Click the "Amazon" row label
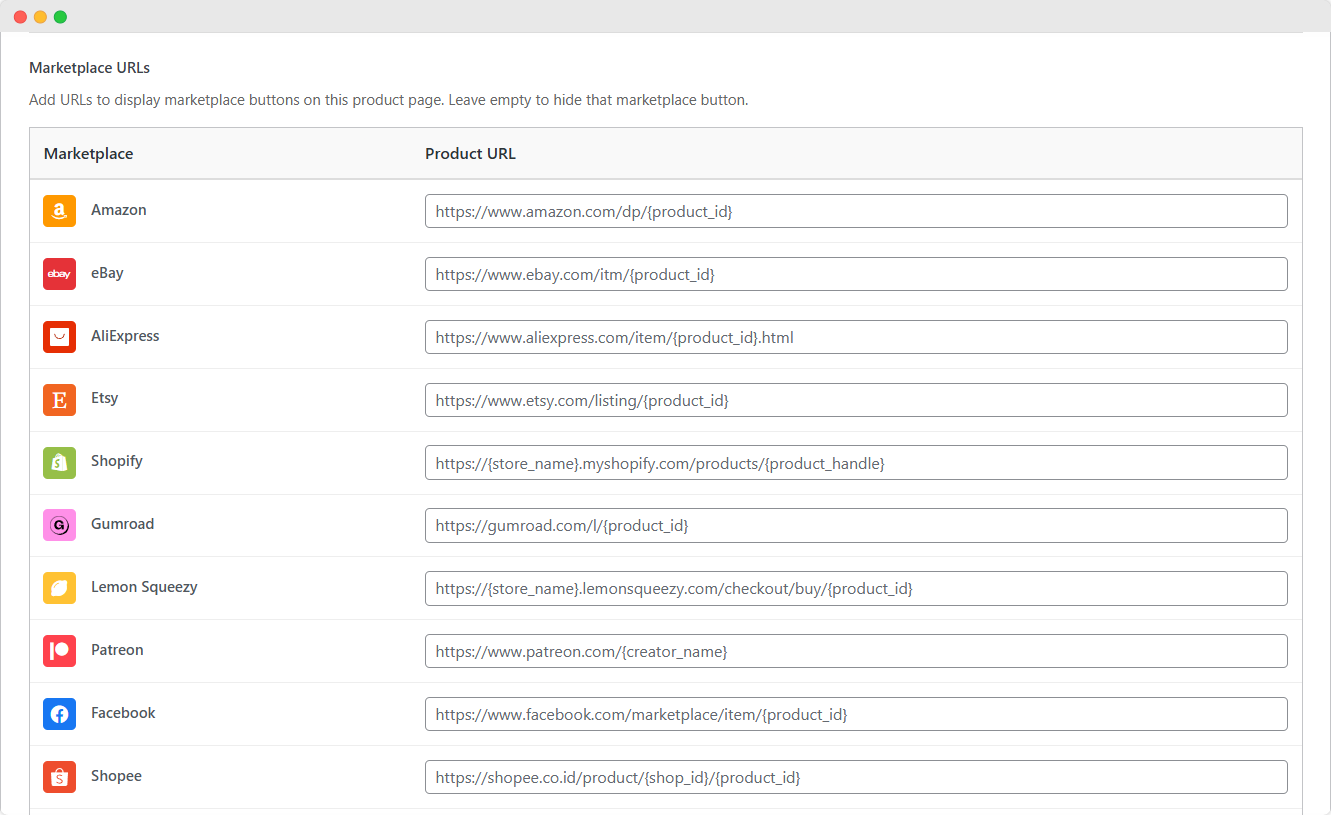The height and width of the screenshot is (815, 1331). coord(119,210)
